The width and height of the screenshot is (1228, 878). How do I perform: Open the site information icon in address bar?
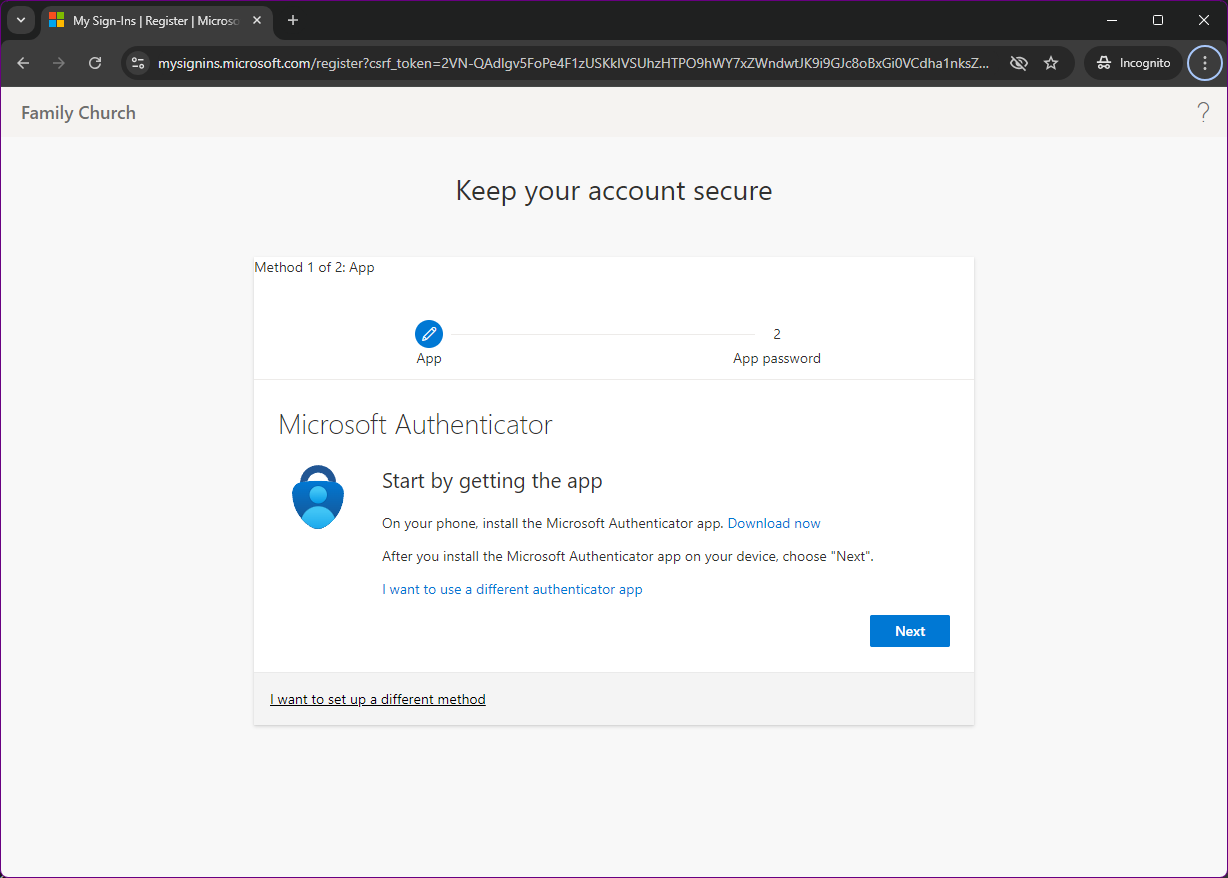coord(139,63)
